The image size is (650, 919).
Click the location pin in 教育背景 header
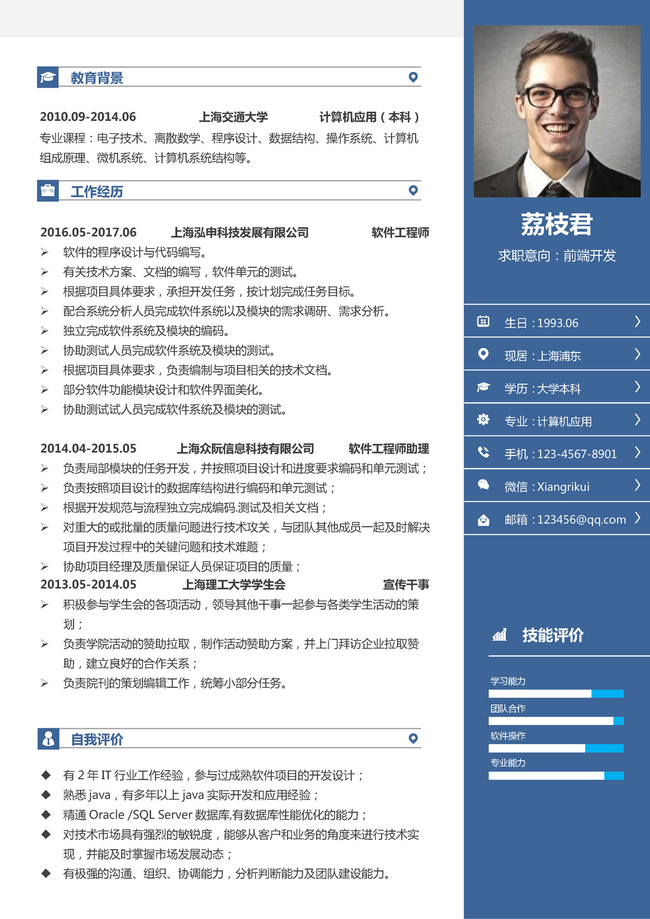413,77
